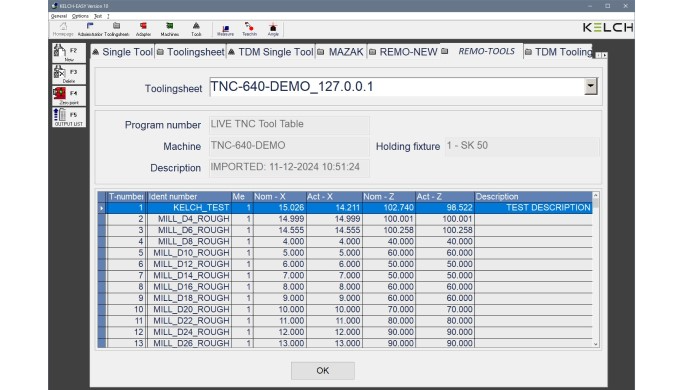The width and height of the screenshot is (680, 390).
Task: Open the Options menu
Action: tap(80, 16)
